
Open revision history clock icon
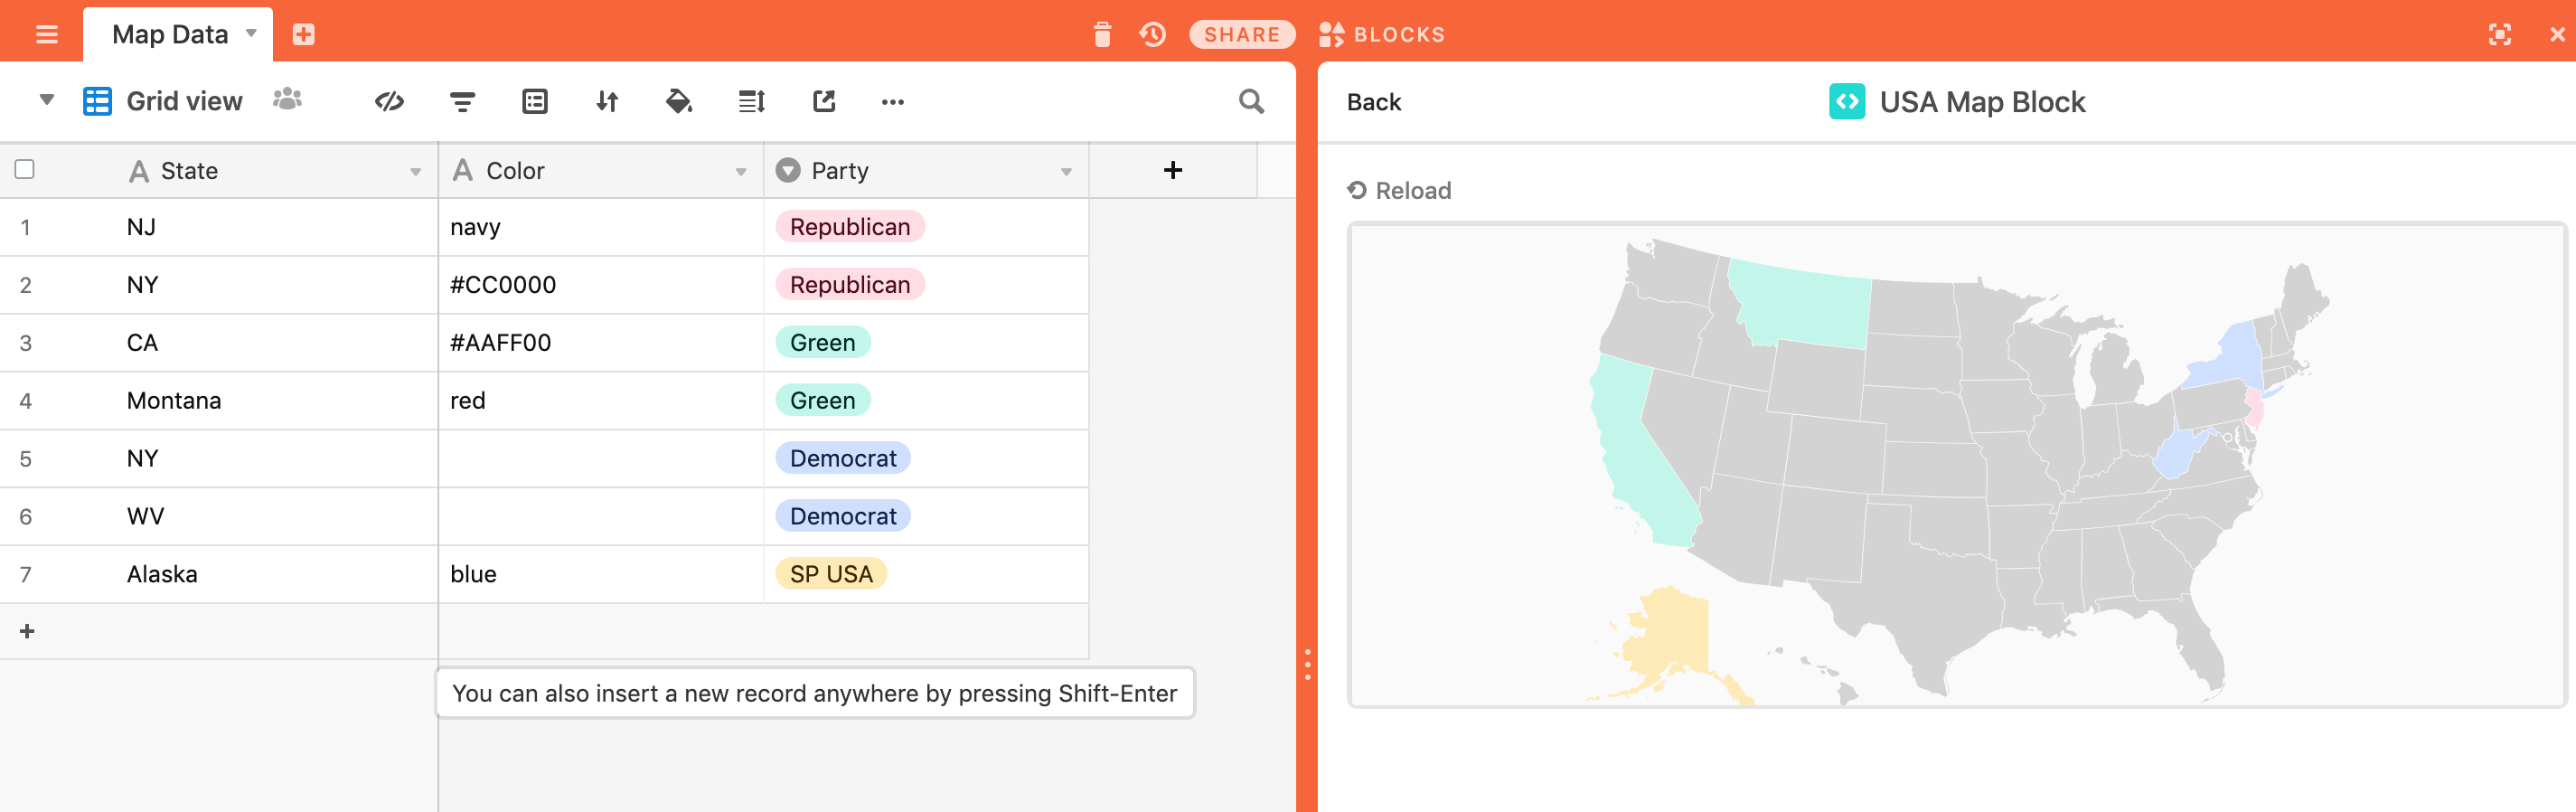point(1153,35)
